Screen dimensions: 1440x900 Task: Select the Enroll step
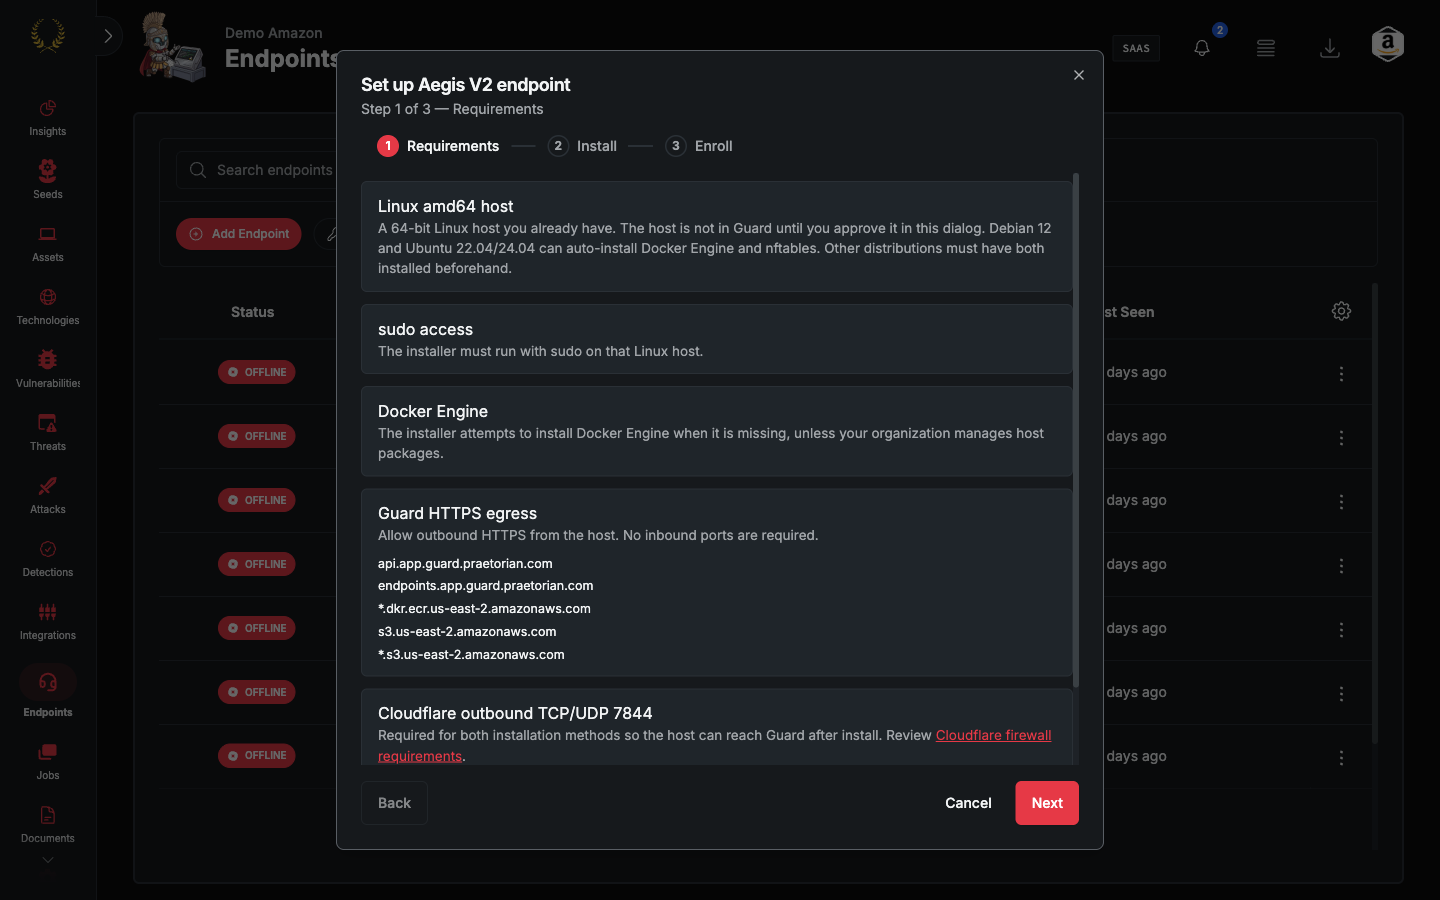[699, 146]
